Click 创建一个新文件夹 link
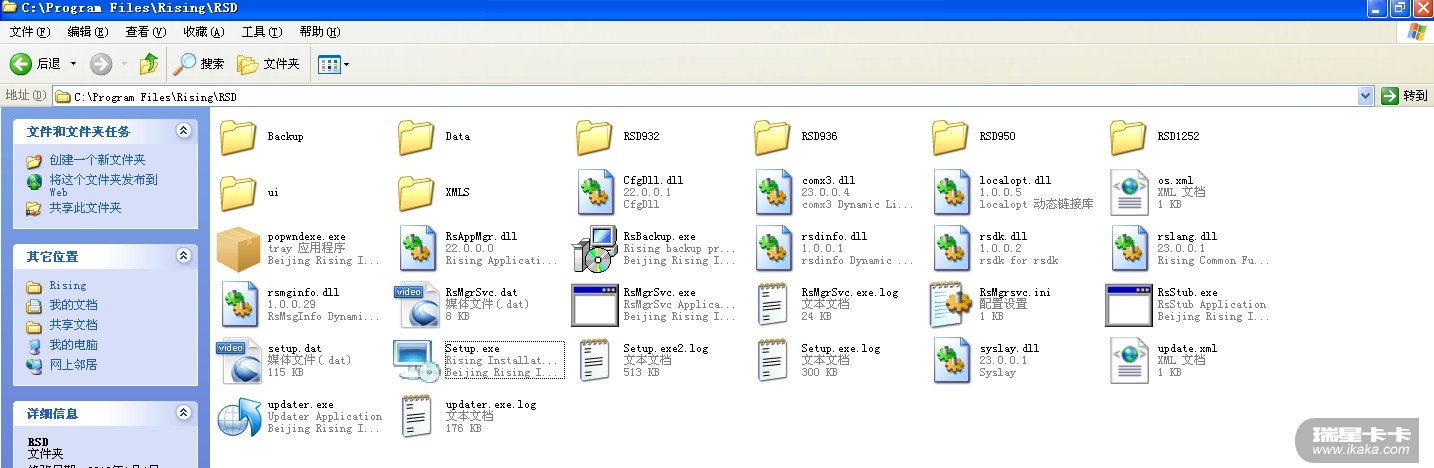Image resolution: width=1434 pixels, height=468 pixels. click(x=97, y=160)
